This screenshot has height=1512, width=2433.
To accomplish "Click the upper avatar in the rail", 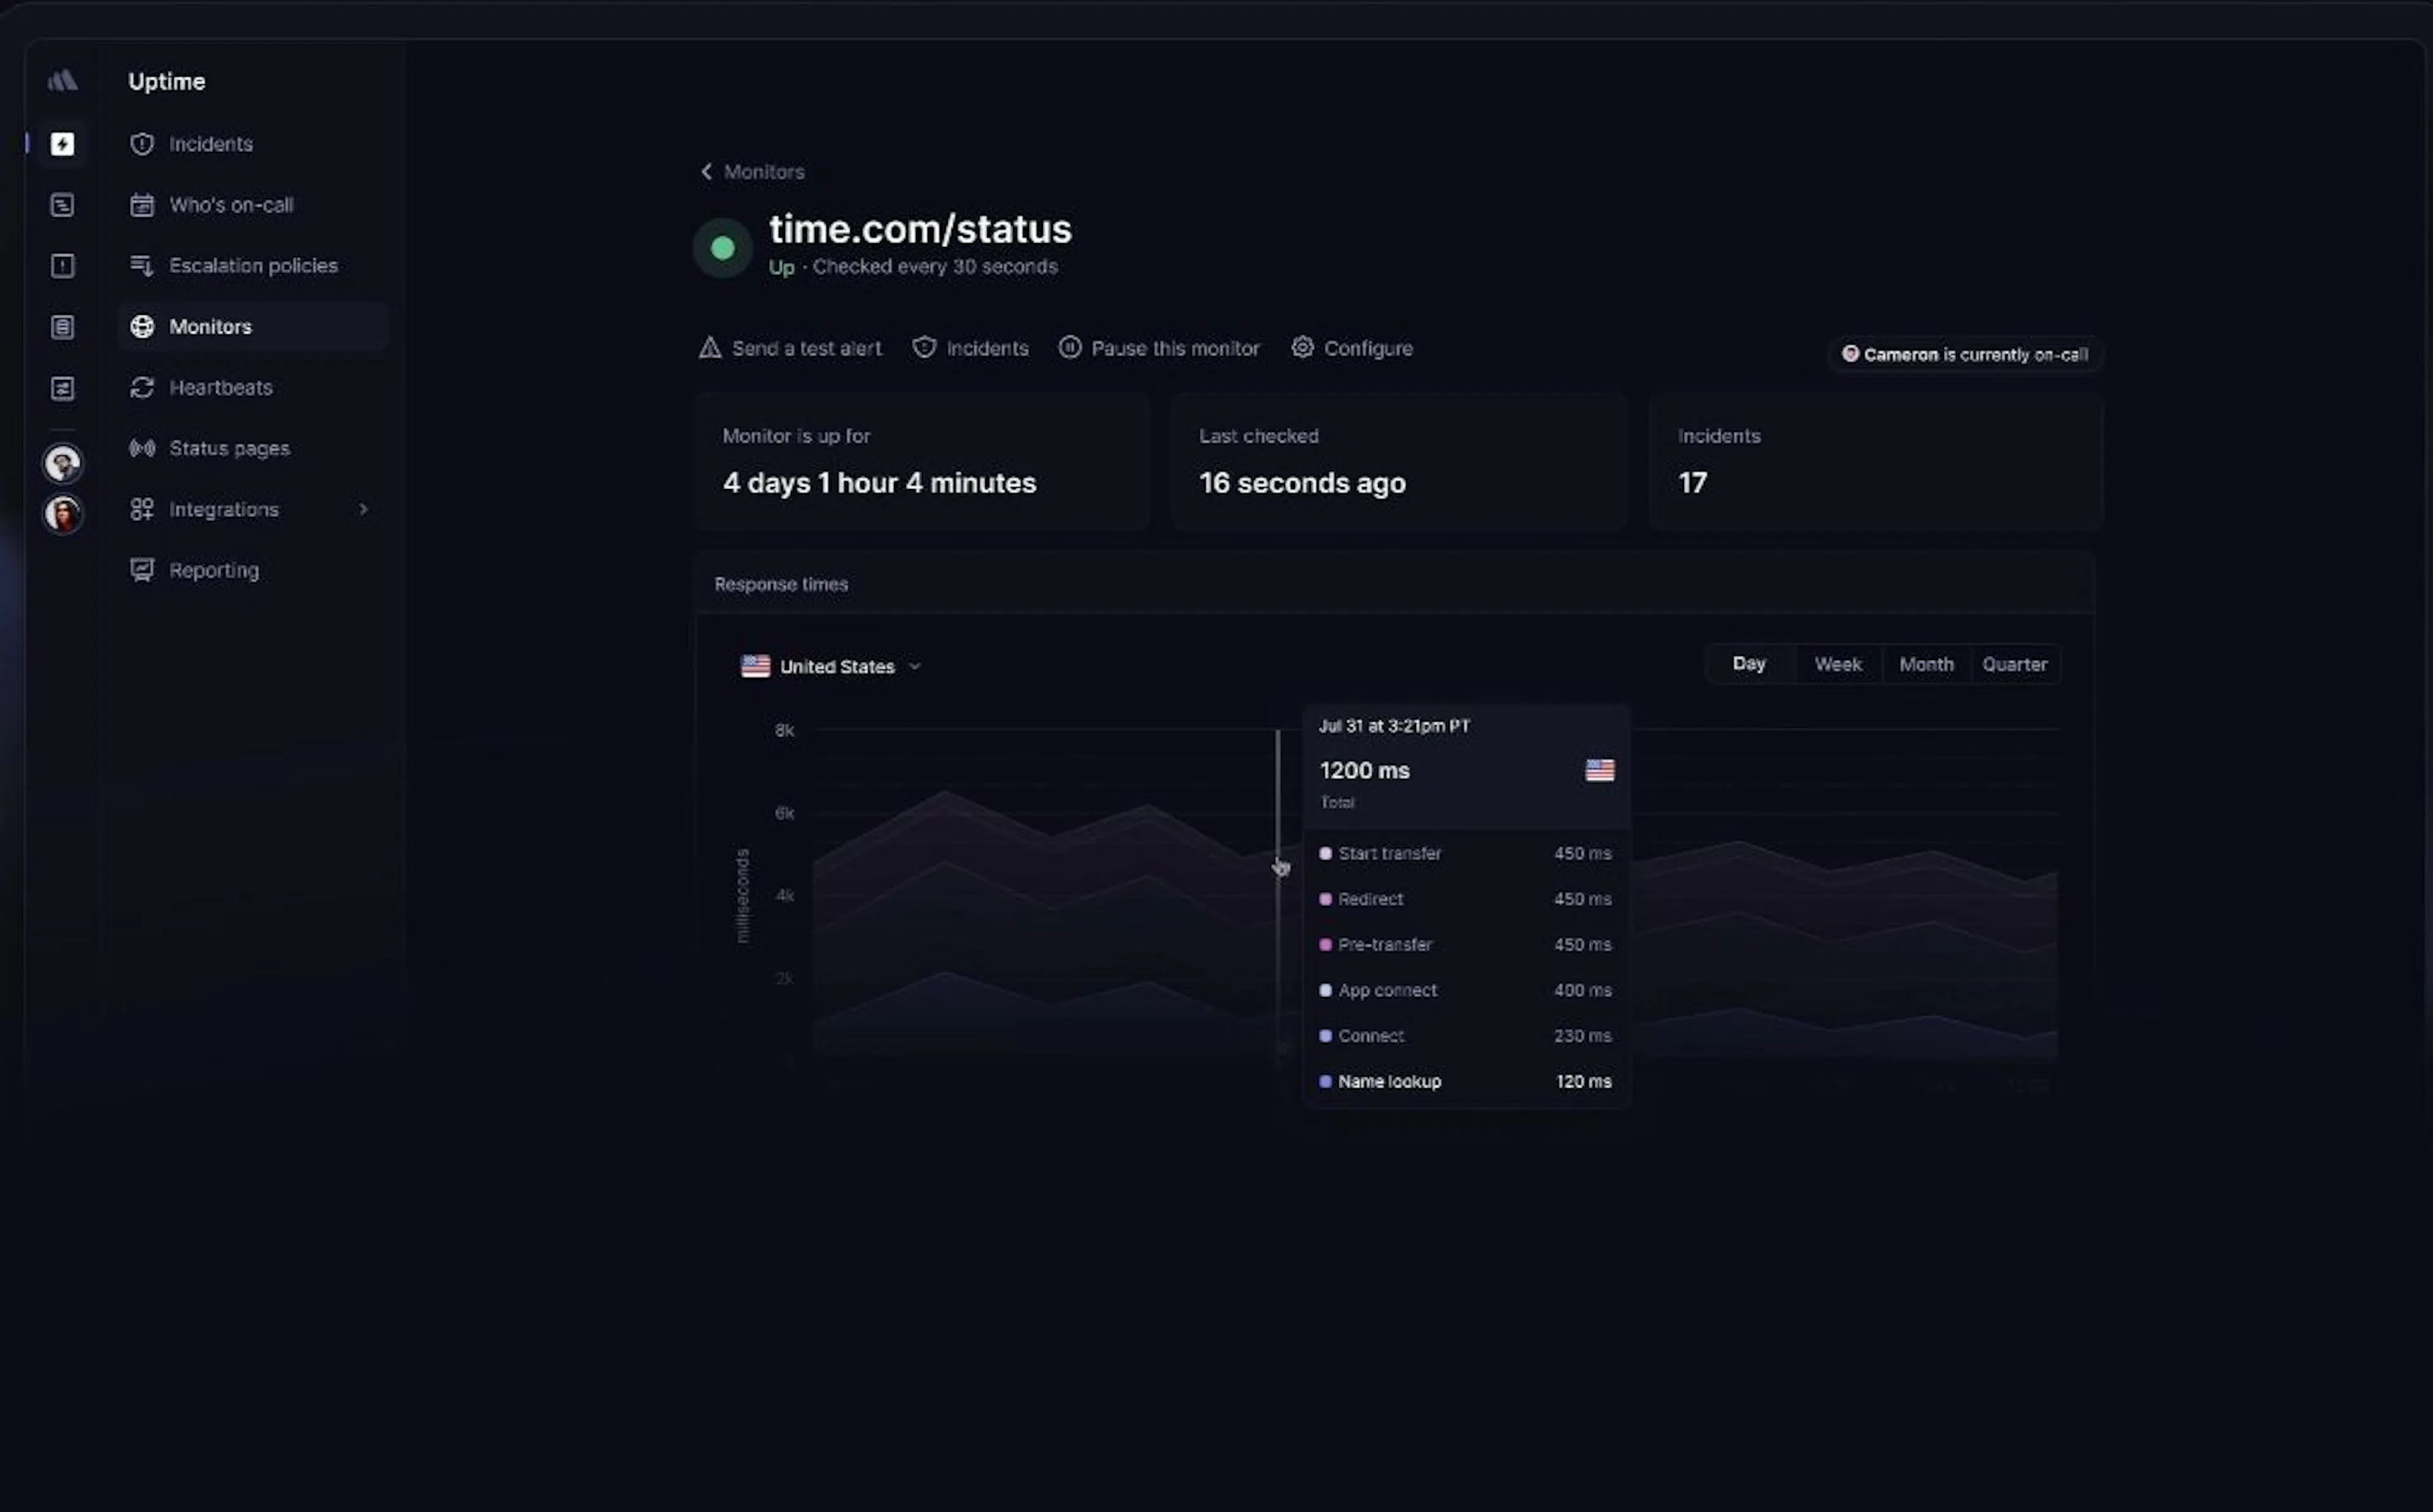I will 63,464.
